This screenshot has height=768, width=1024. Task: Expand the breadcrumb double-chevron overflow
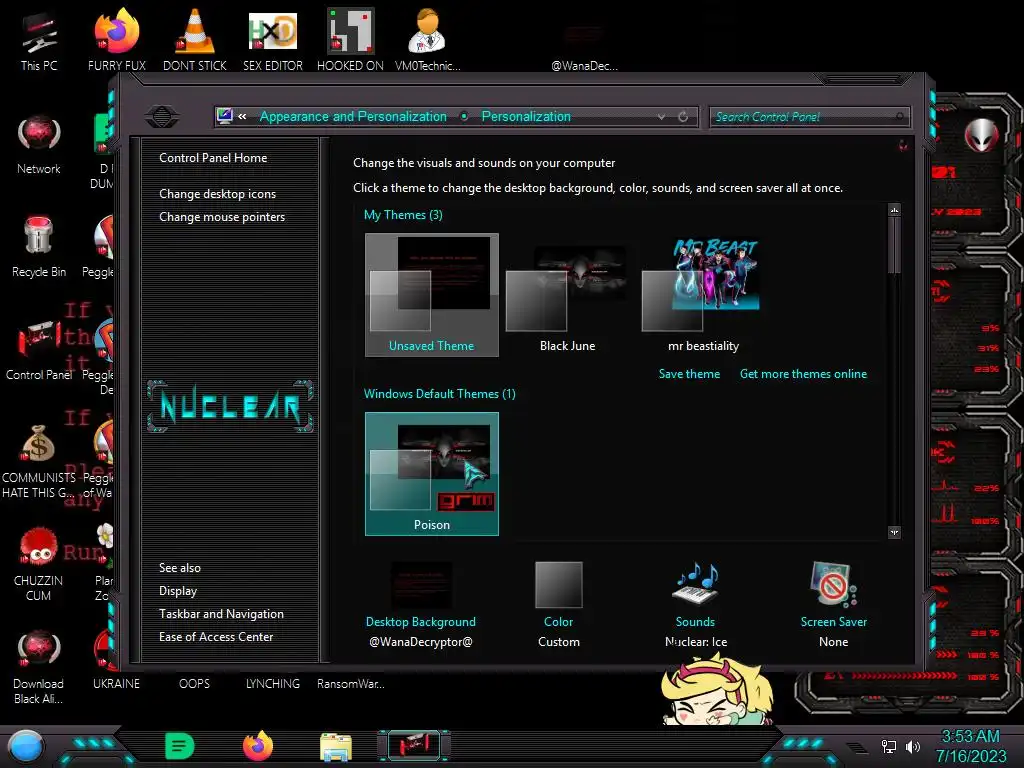pos(242,116)
